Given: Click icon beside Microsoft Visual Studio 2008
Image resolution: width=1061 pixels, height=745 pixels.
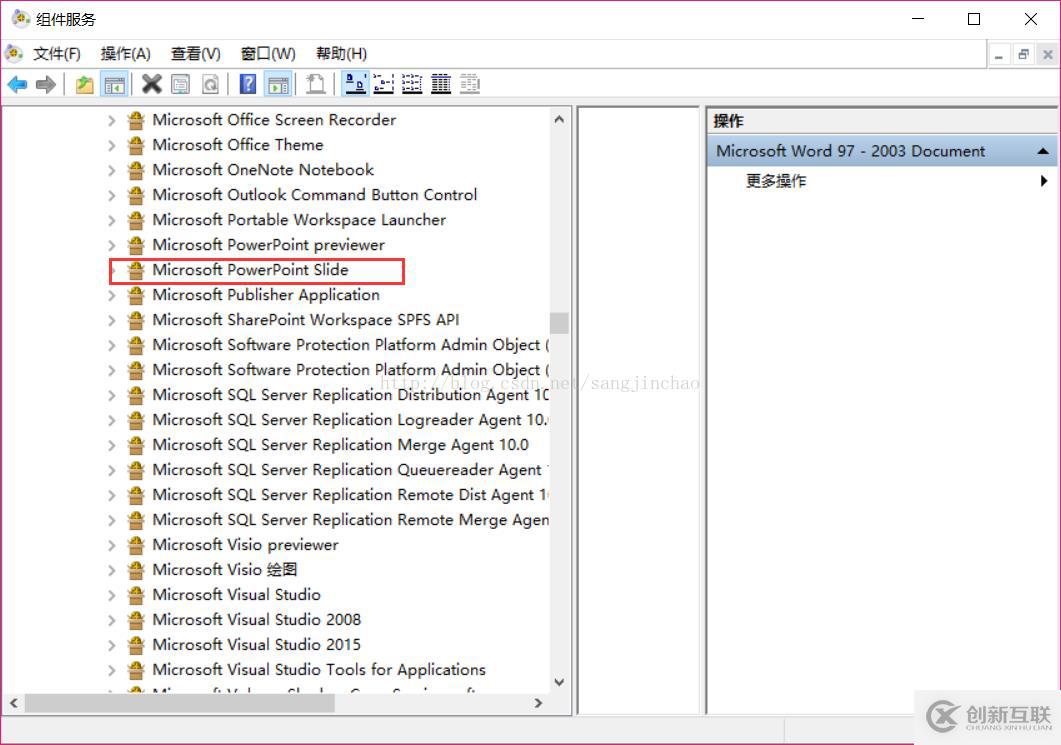Looking at the screenshot, I should (x=136, y=620).
